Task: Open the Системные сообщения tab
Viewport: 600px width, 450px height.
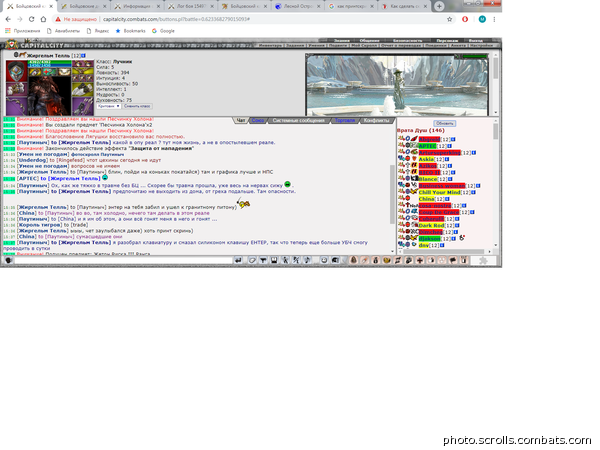Action: coord(298,121)
